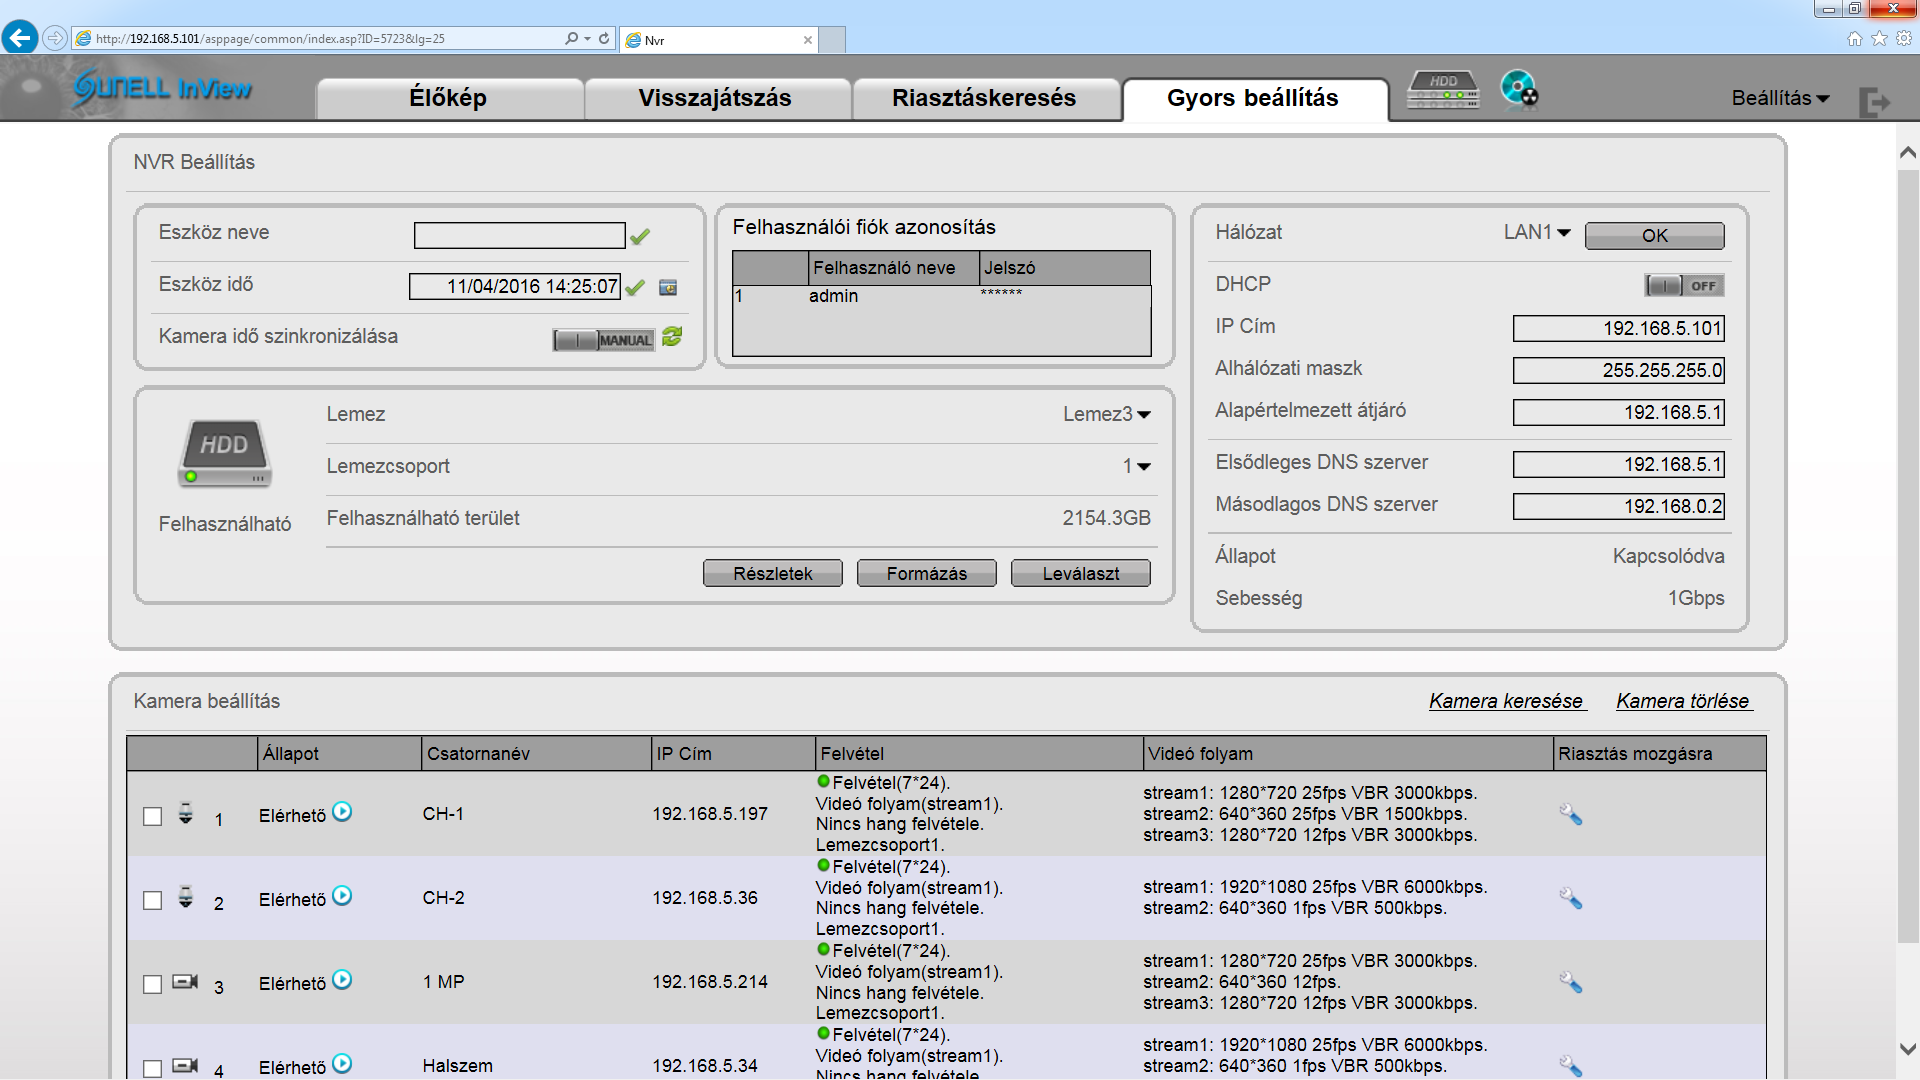Open motion alarm settings wrench for CH-1
This screenshot has width=1920, height=1080.
pos(1570,815)
